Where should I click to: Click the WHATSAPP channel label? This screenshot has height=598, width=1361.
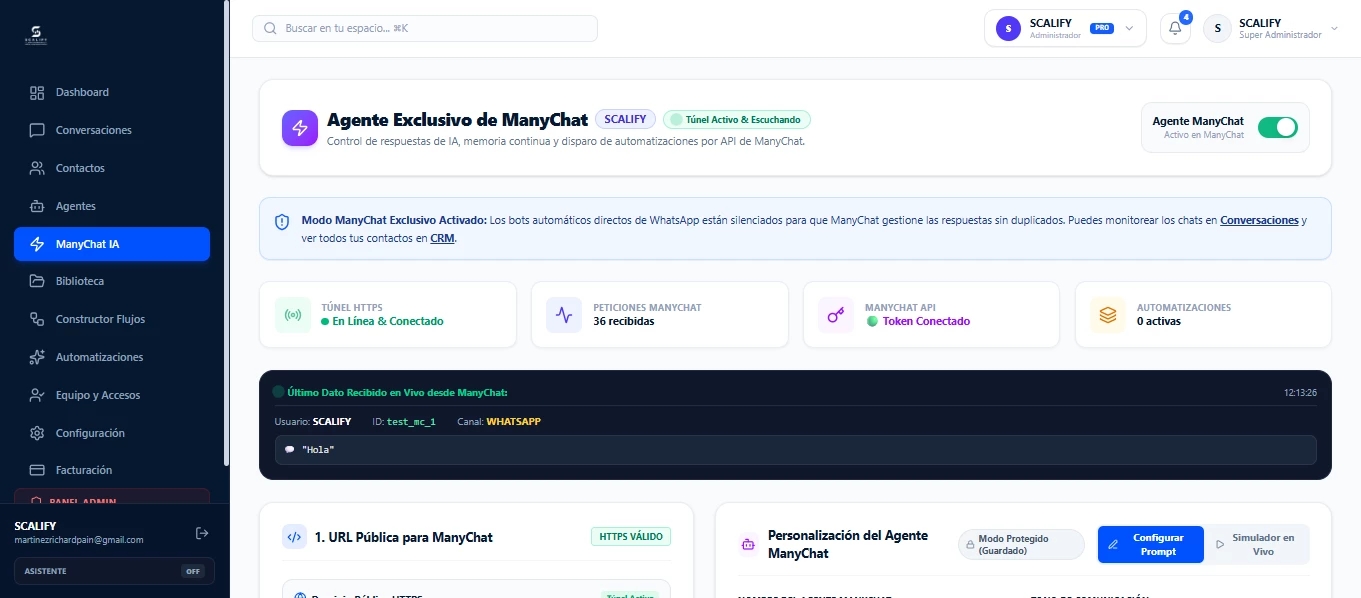(x=513, y=422)
